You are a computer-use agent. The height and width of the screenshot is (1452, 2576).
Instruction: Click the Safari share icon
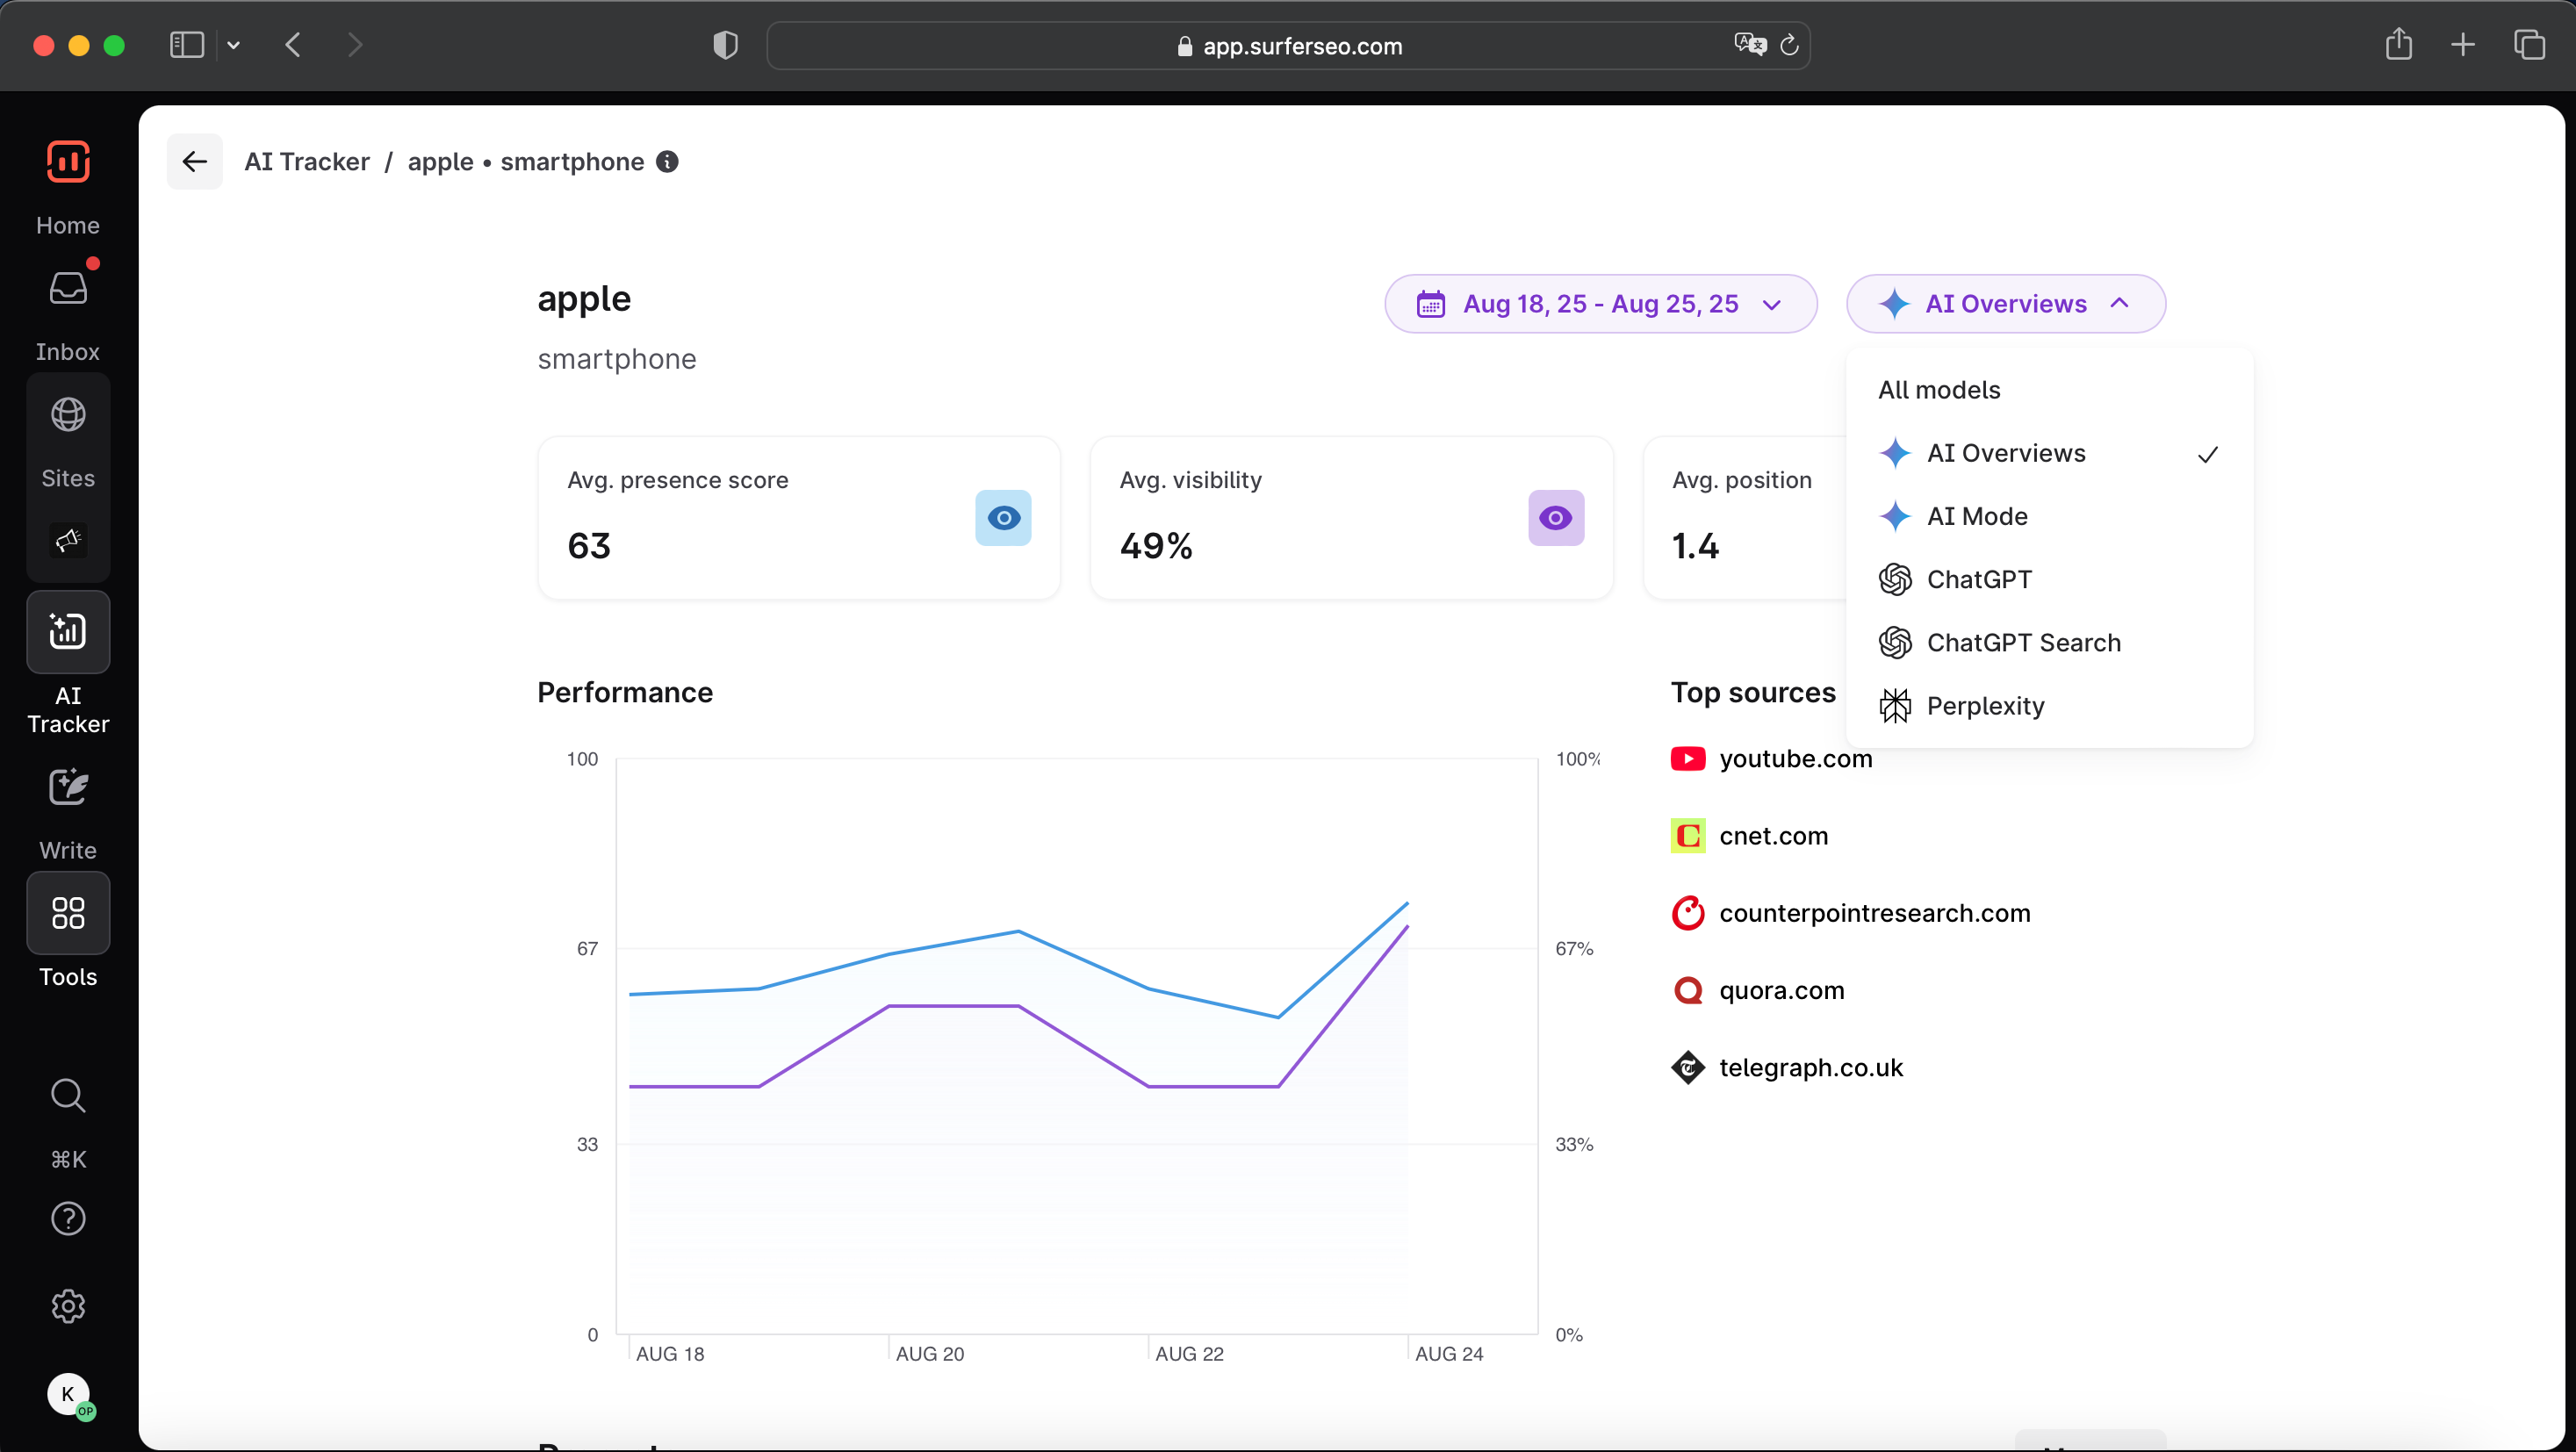point(2399,45)
